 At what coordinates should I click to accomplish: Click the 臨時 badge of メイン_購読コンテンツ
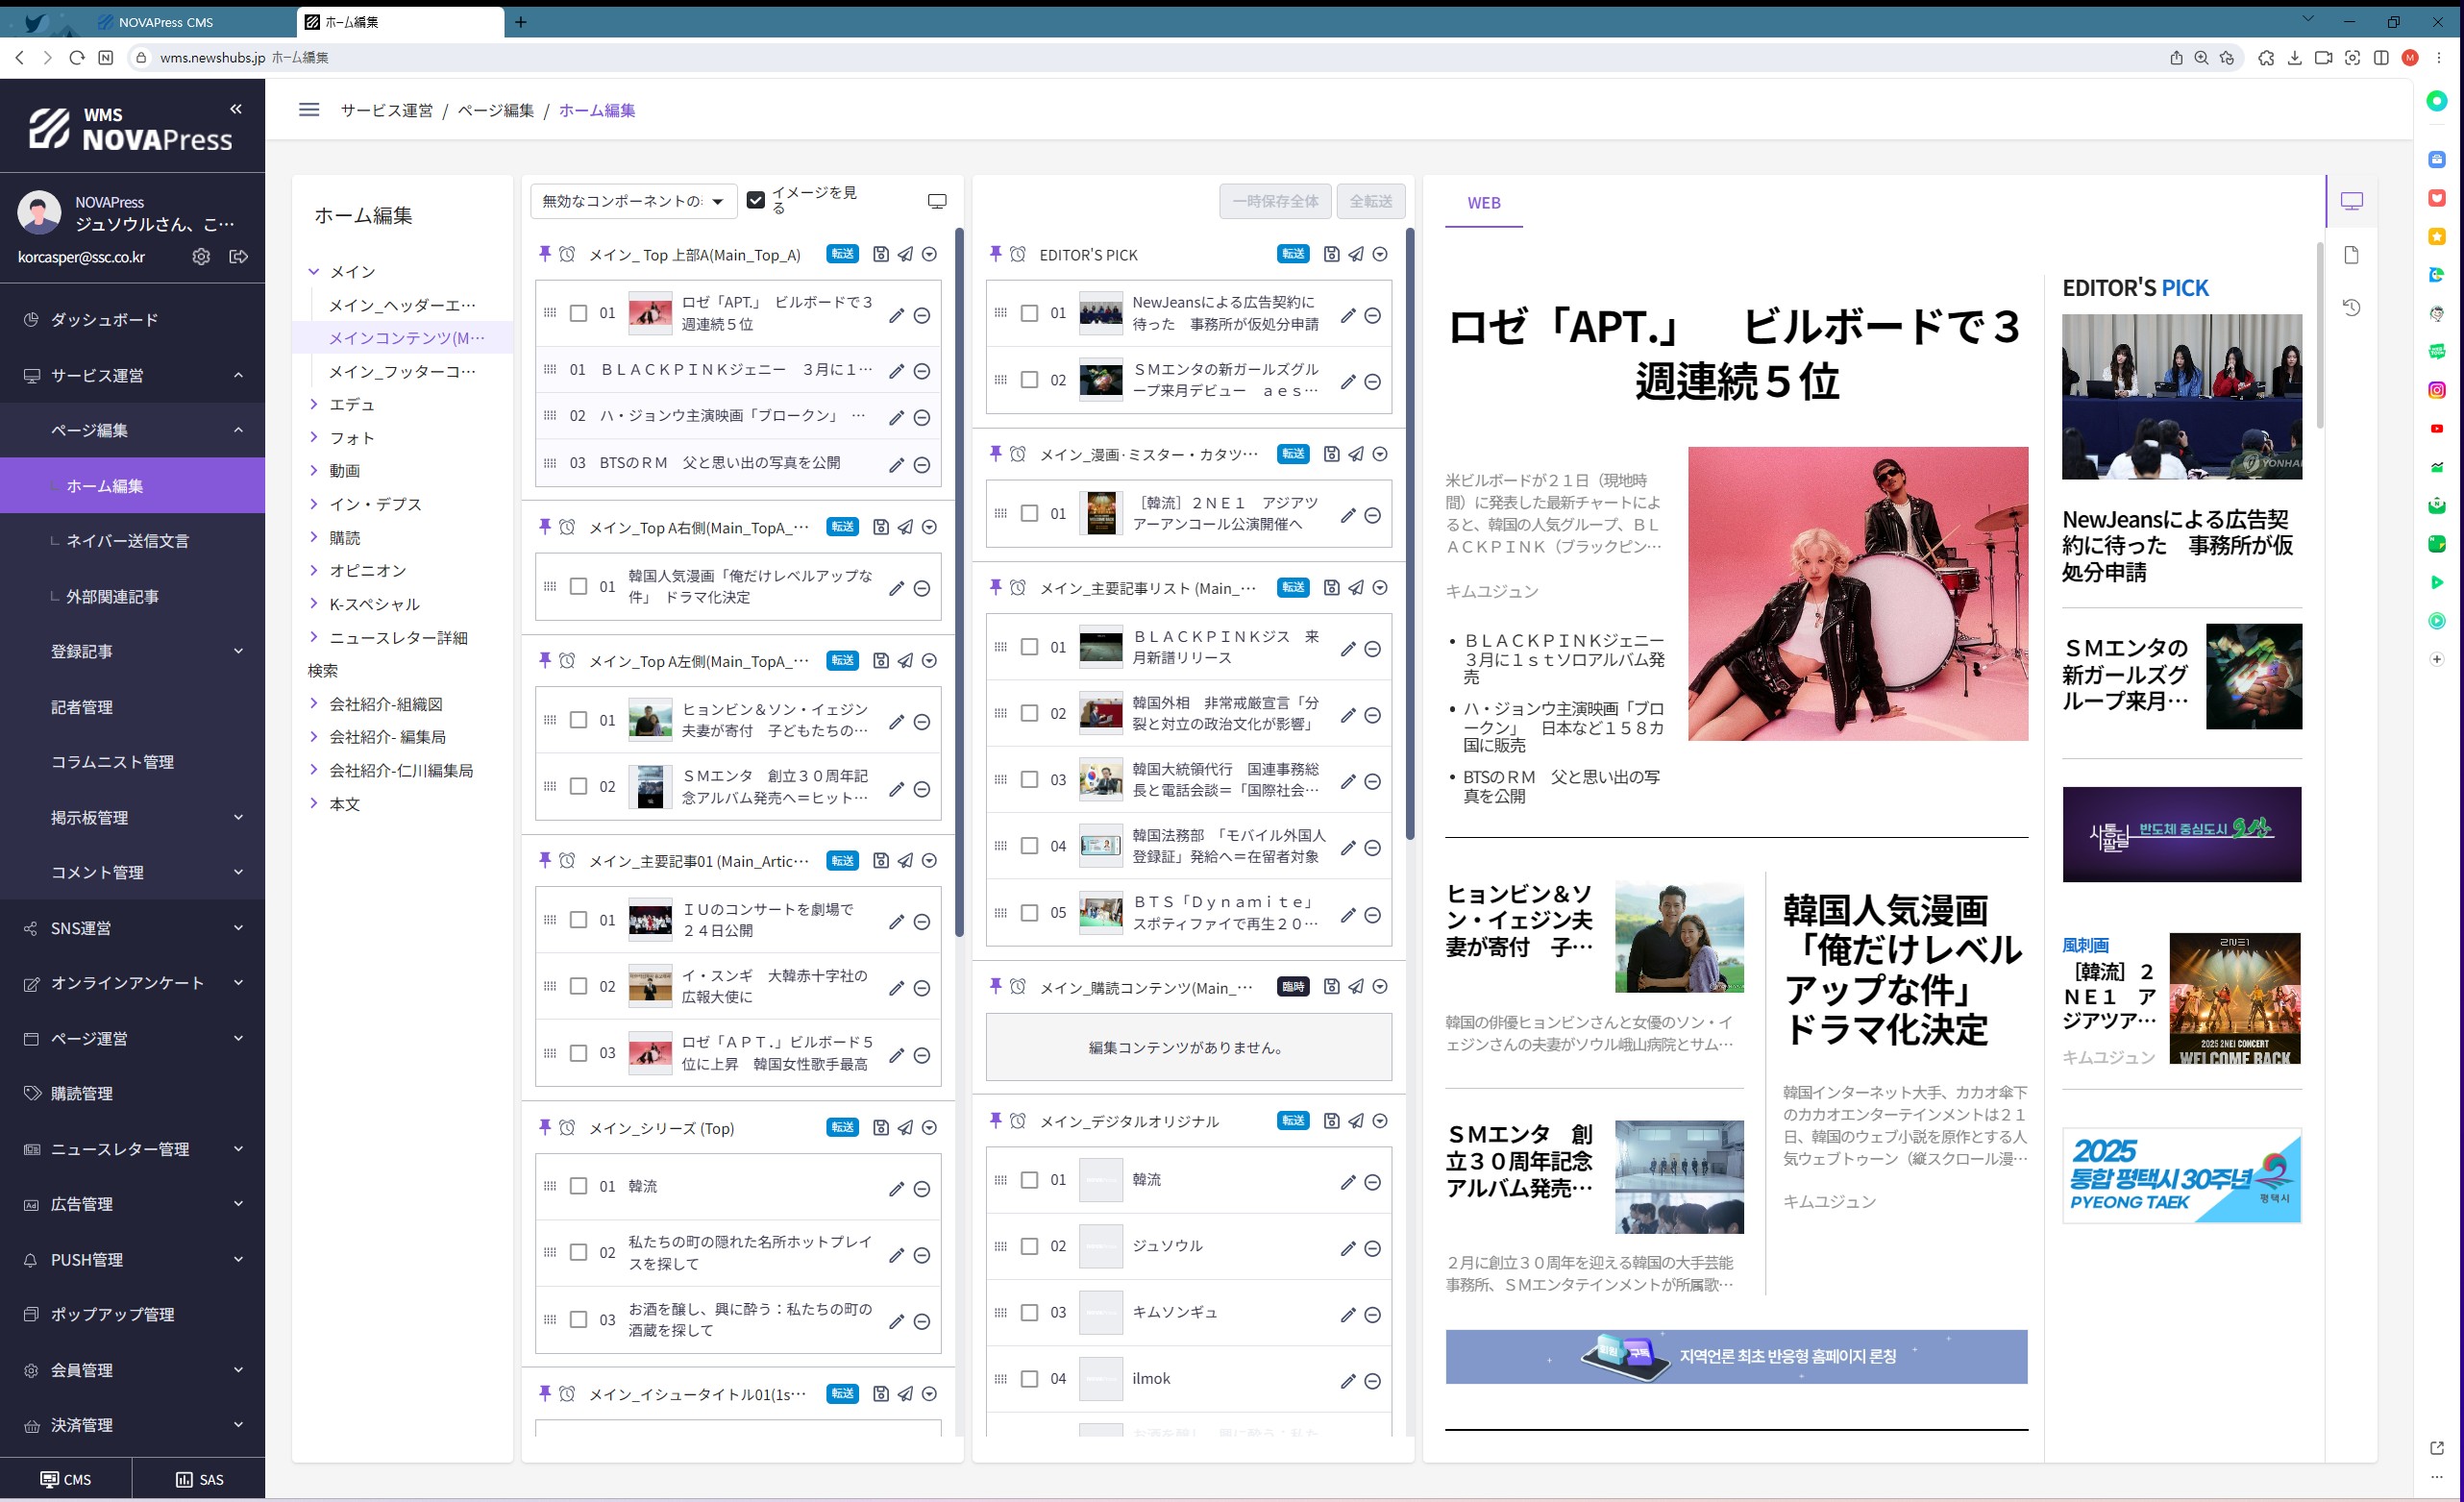click(1293, 987)
